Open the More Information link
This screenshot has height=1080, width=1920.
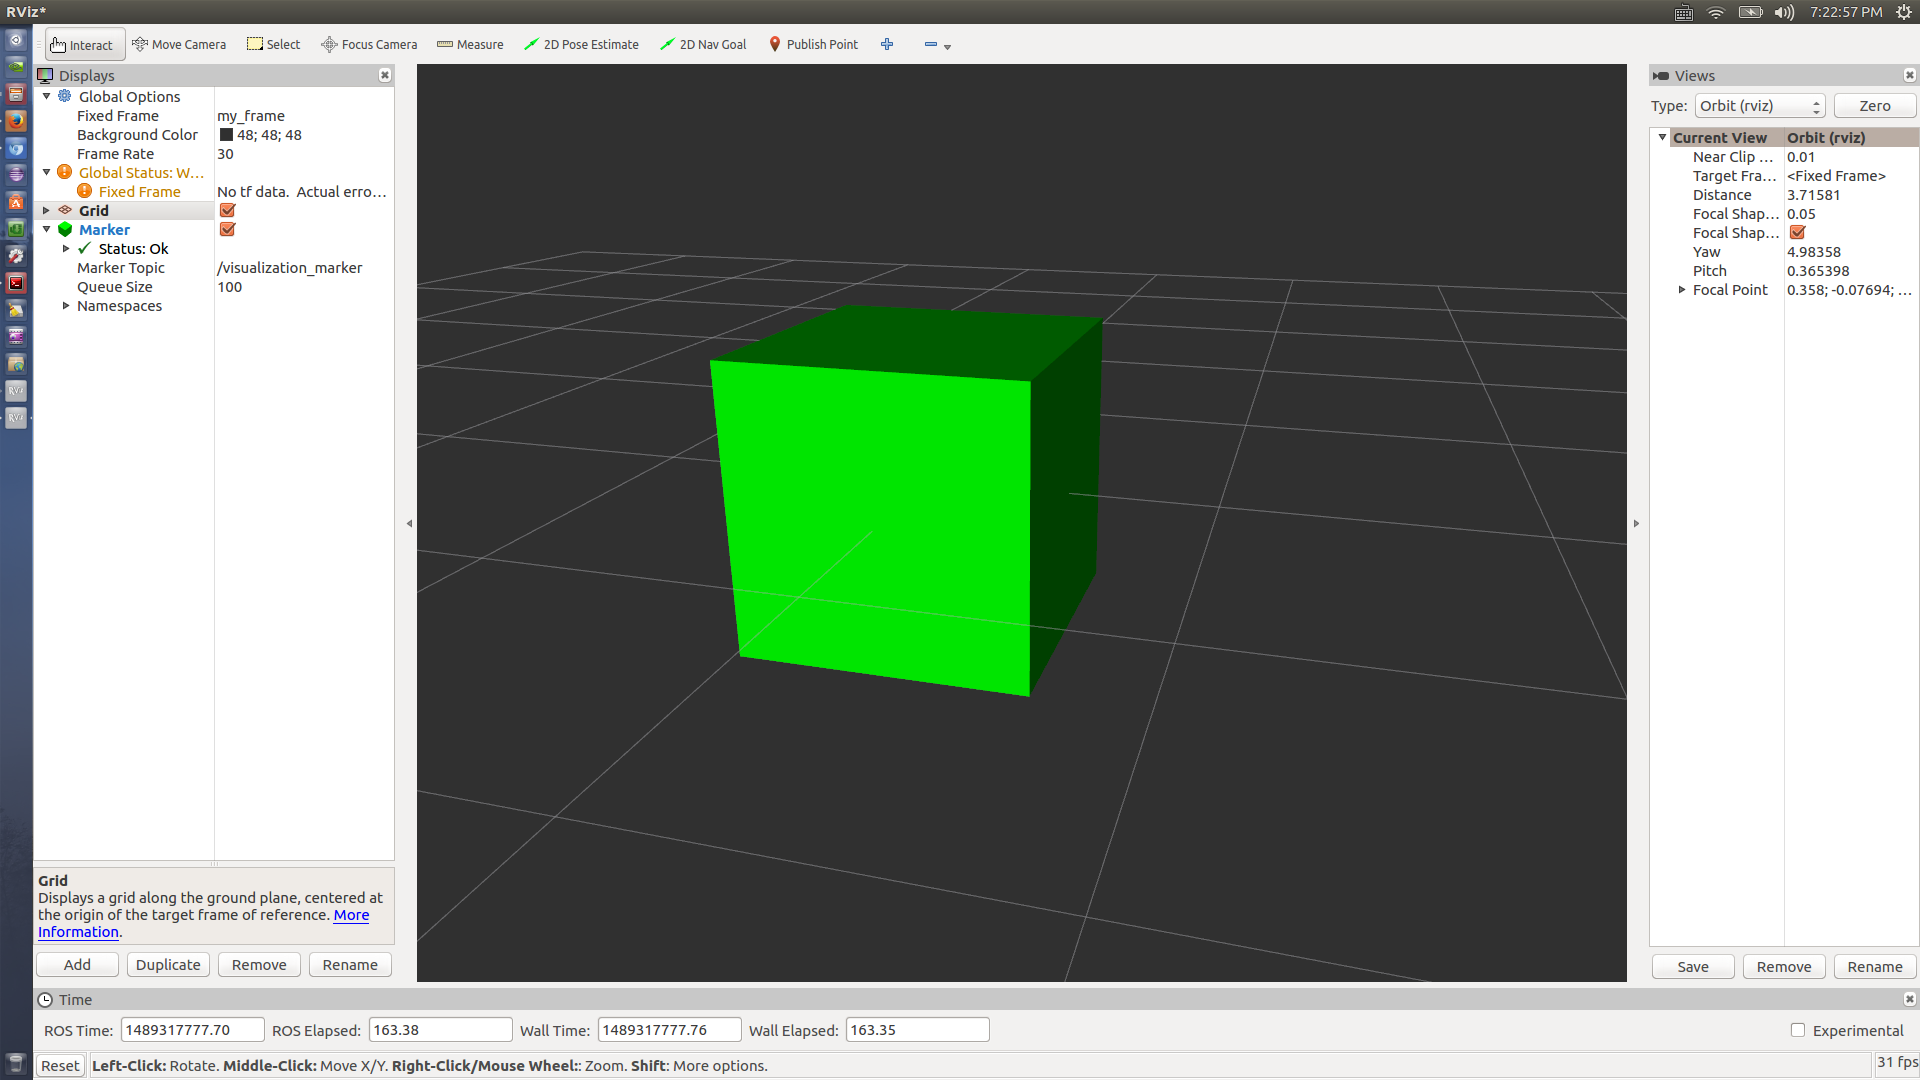click(x=351, y=915)
